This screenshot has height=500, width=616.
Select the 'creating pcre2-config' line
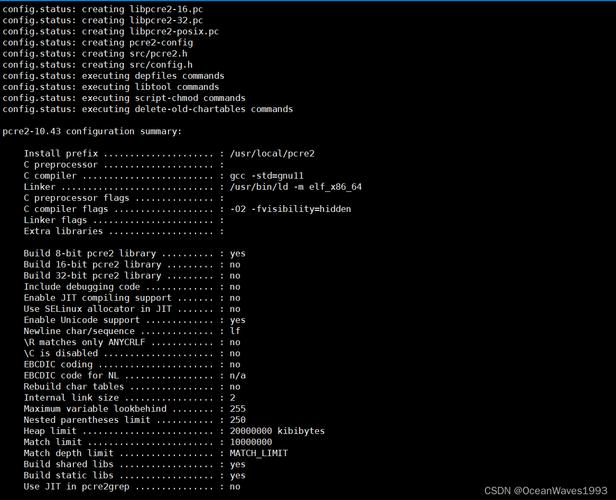pos(98,42)
